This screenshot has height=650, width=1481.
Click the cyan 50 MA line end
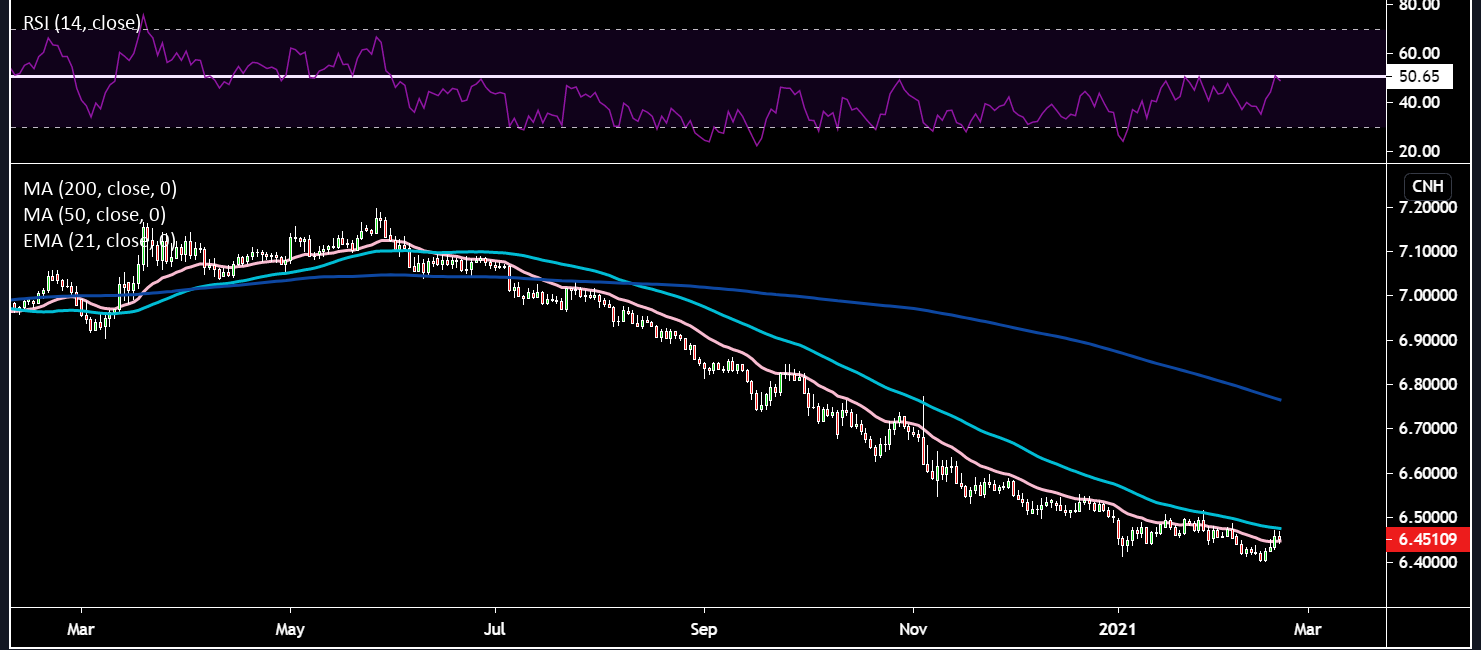coord(1279,527)
